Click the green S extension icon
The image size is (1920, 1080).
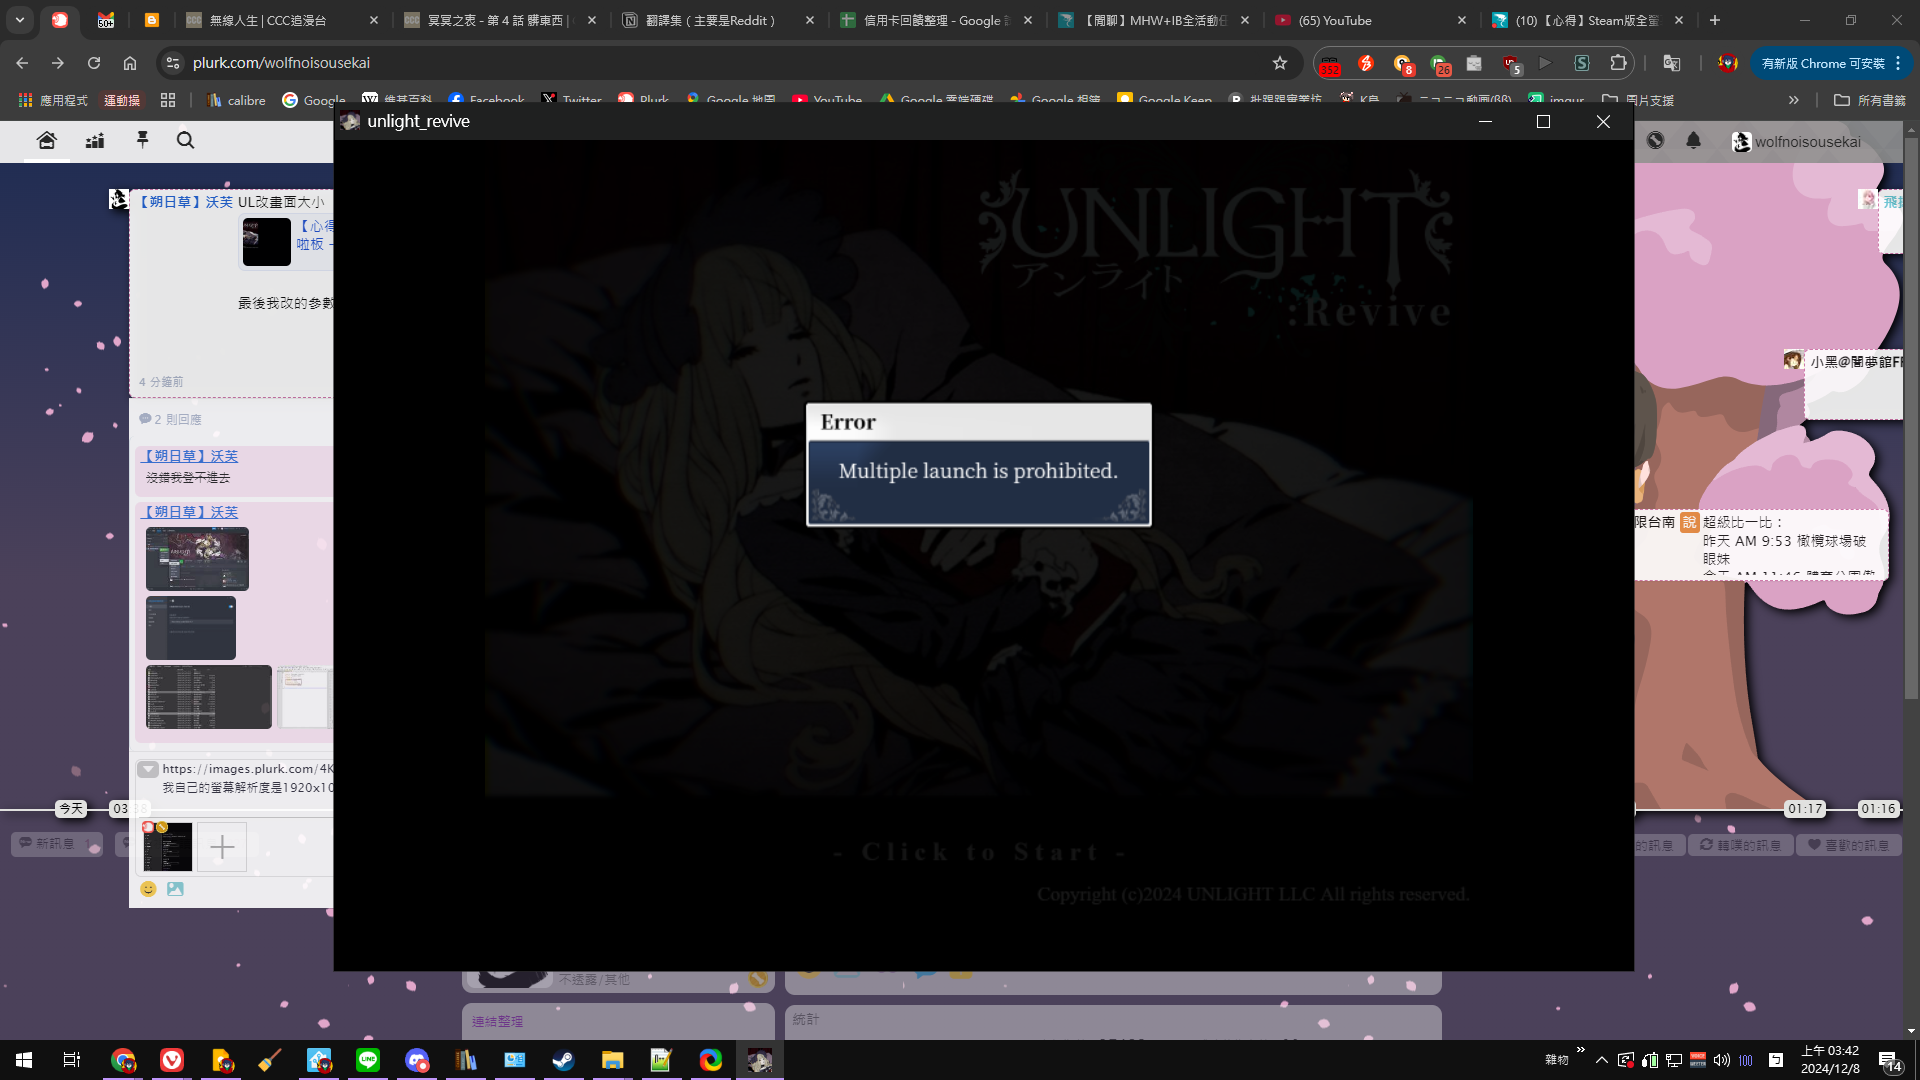(1582, 63)
